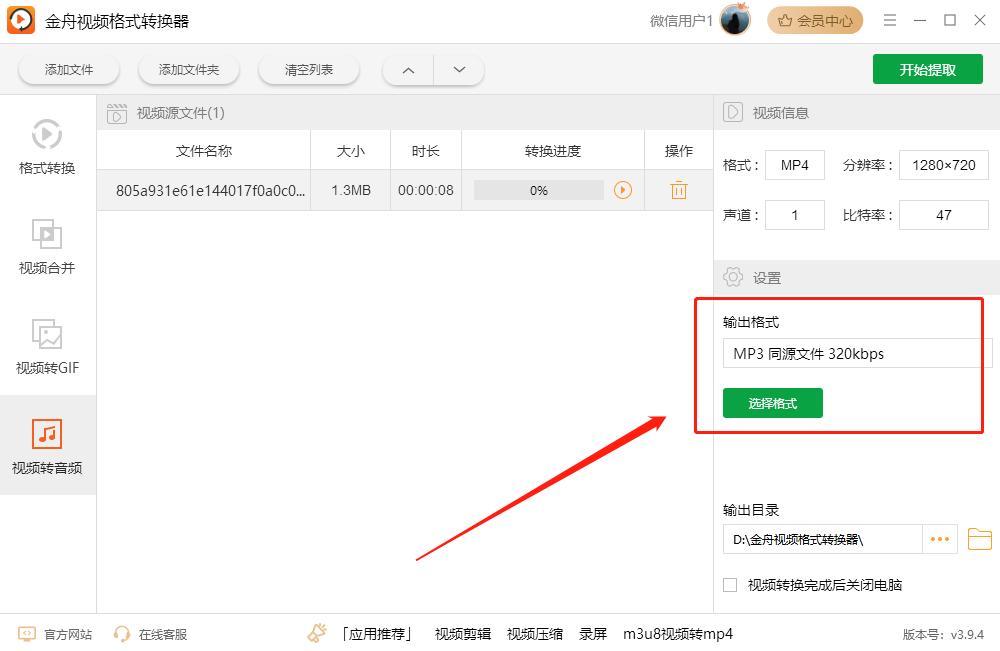Click the down arrow in the toolbar

[458, 70]
